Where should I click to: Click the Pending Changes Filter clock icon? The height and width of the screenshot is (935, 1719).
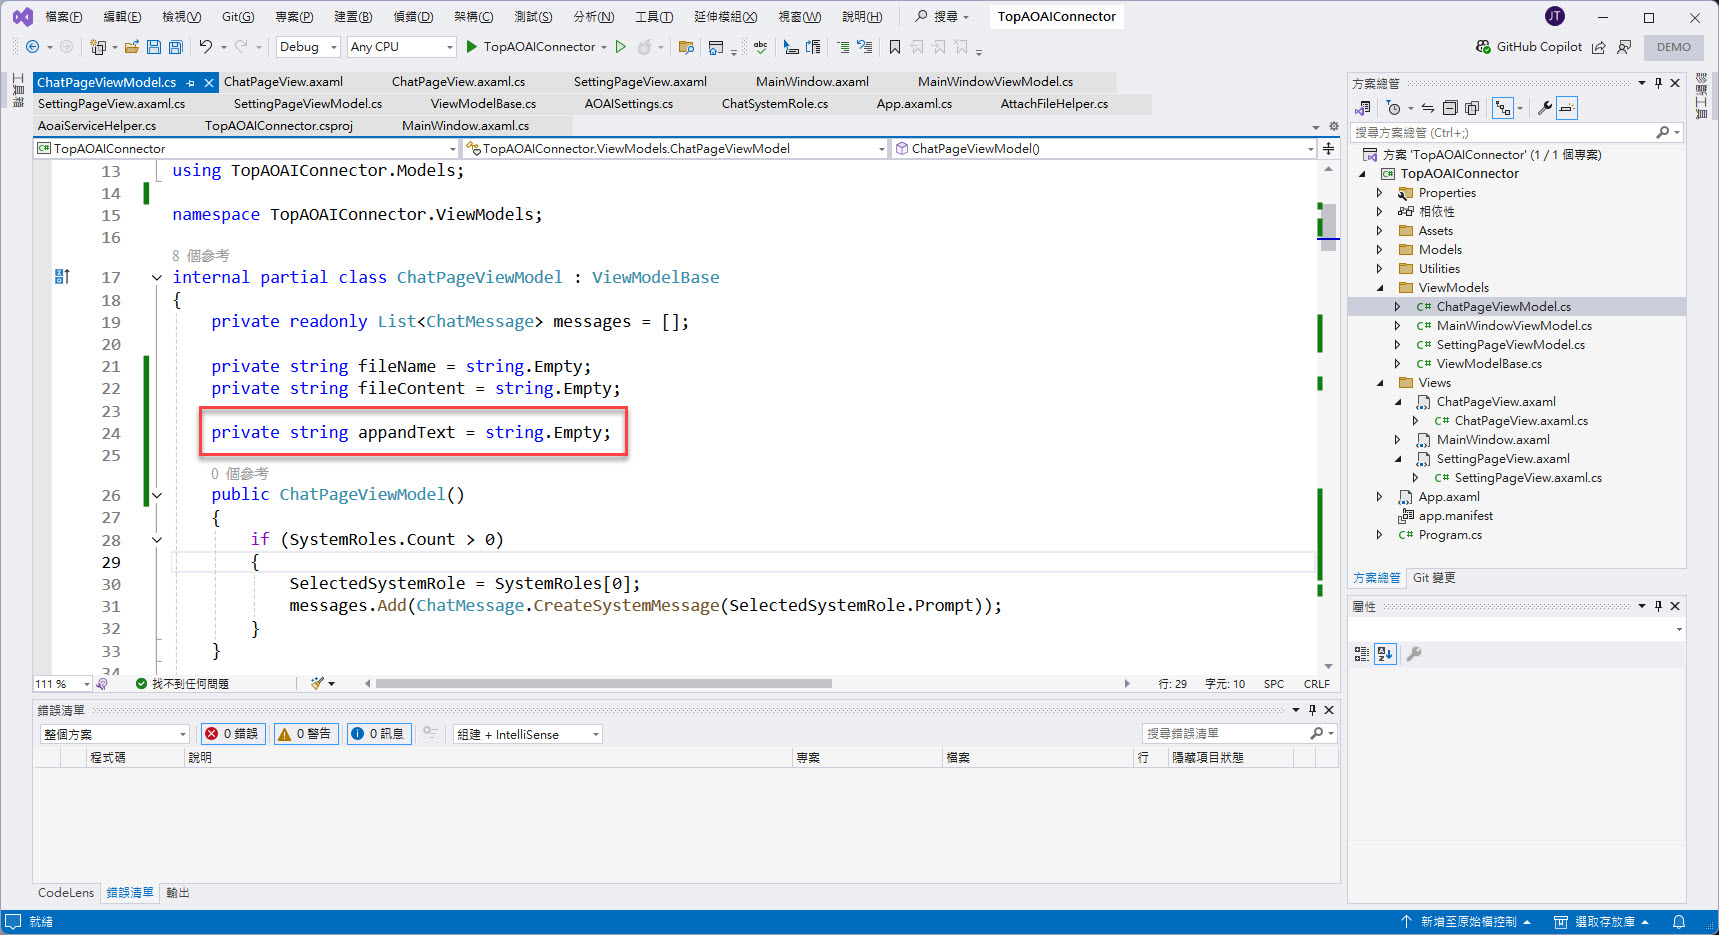[x=1394, y=108]
